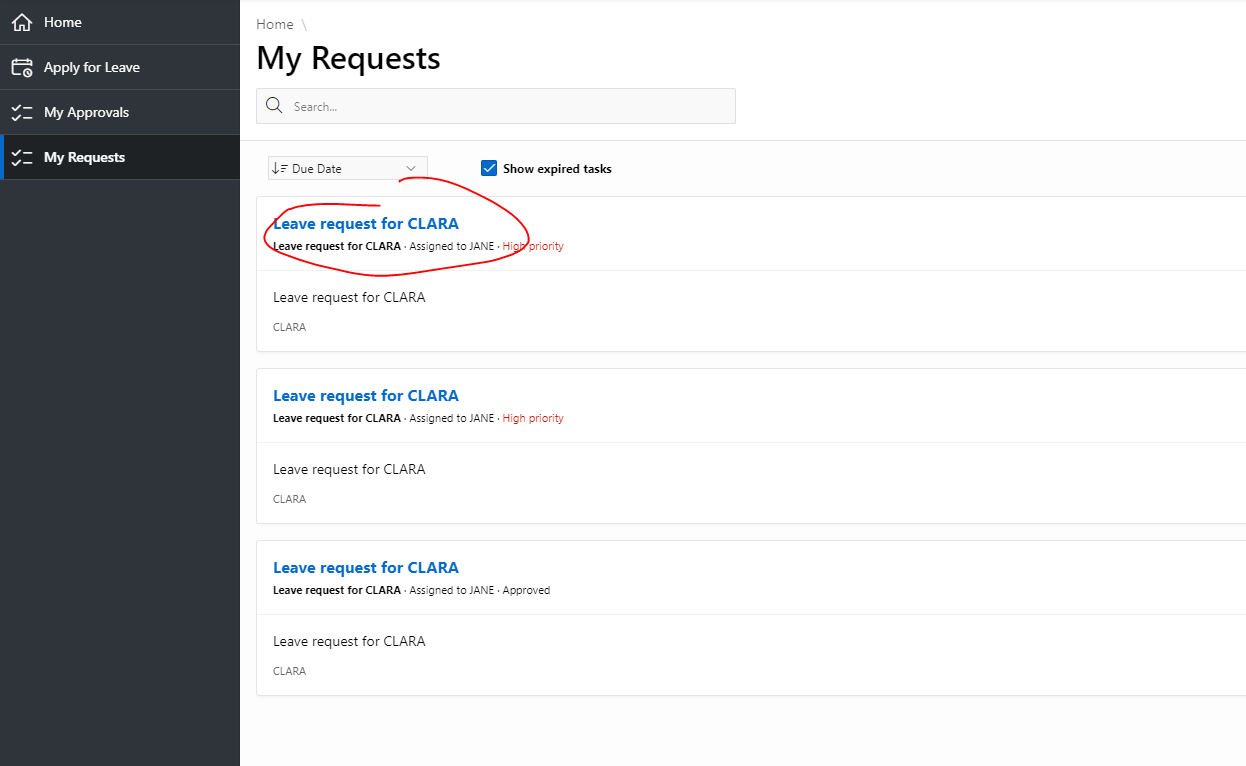This screenshot has width=1246, height=766.
Task: Focus the Search input field
Action: pyautogui.click(x=510, y=106)
